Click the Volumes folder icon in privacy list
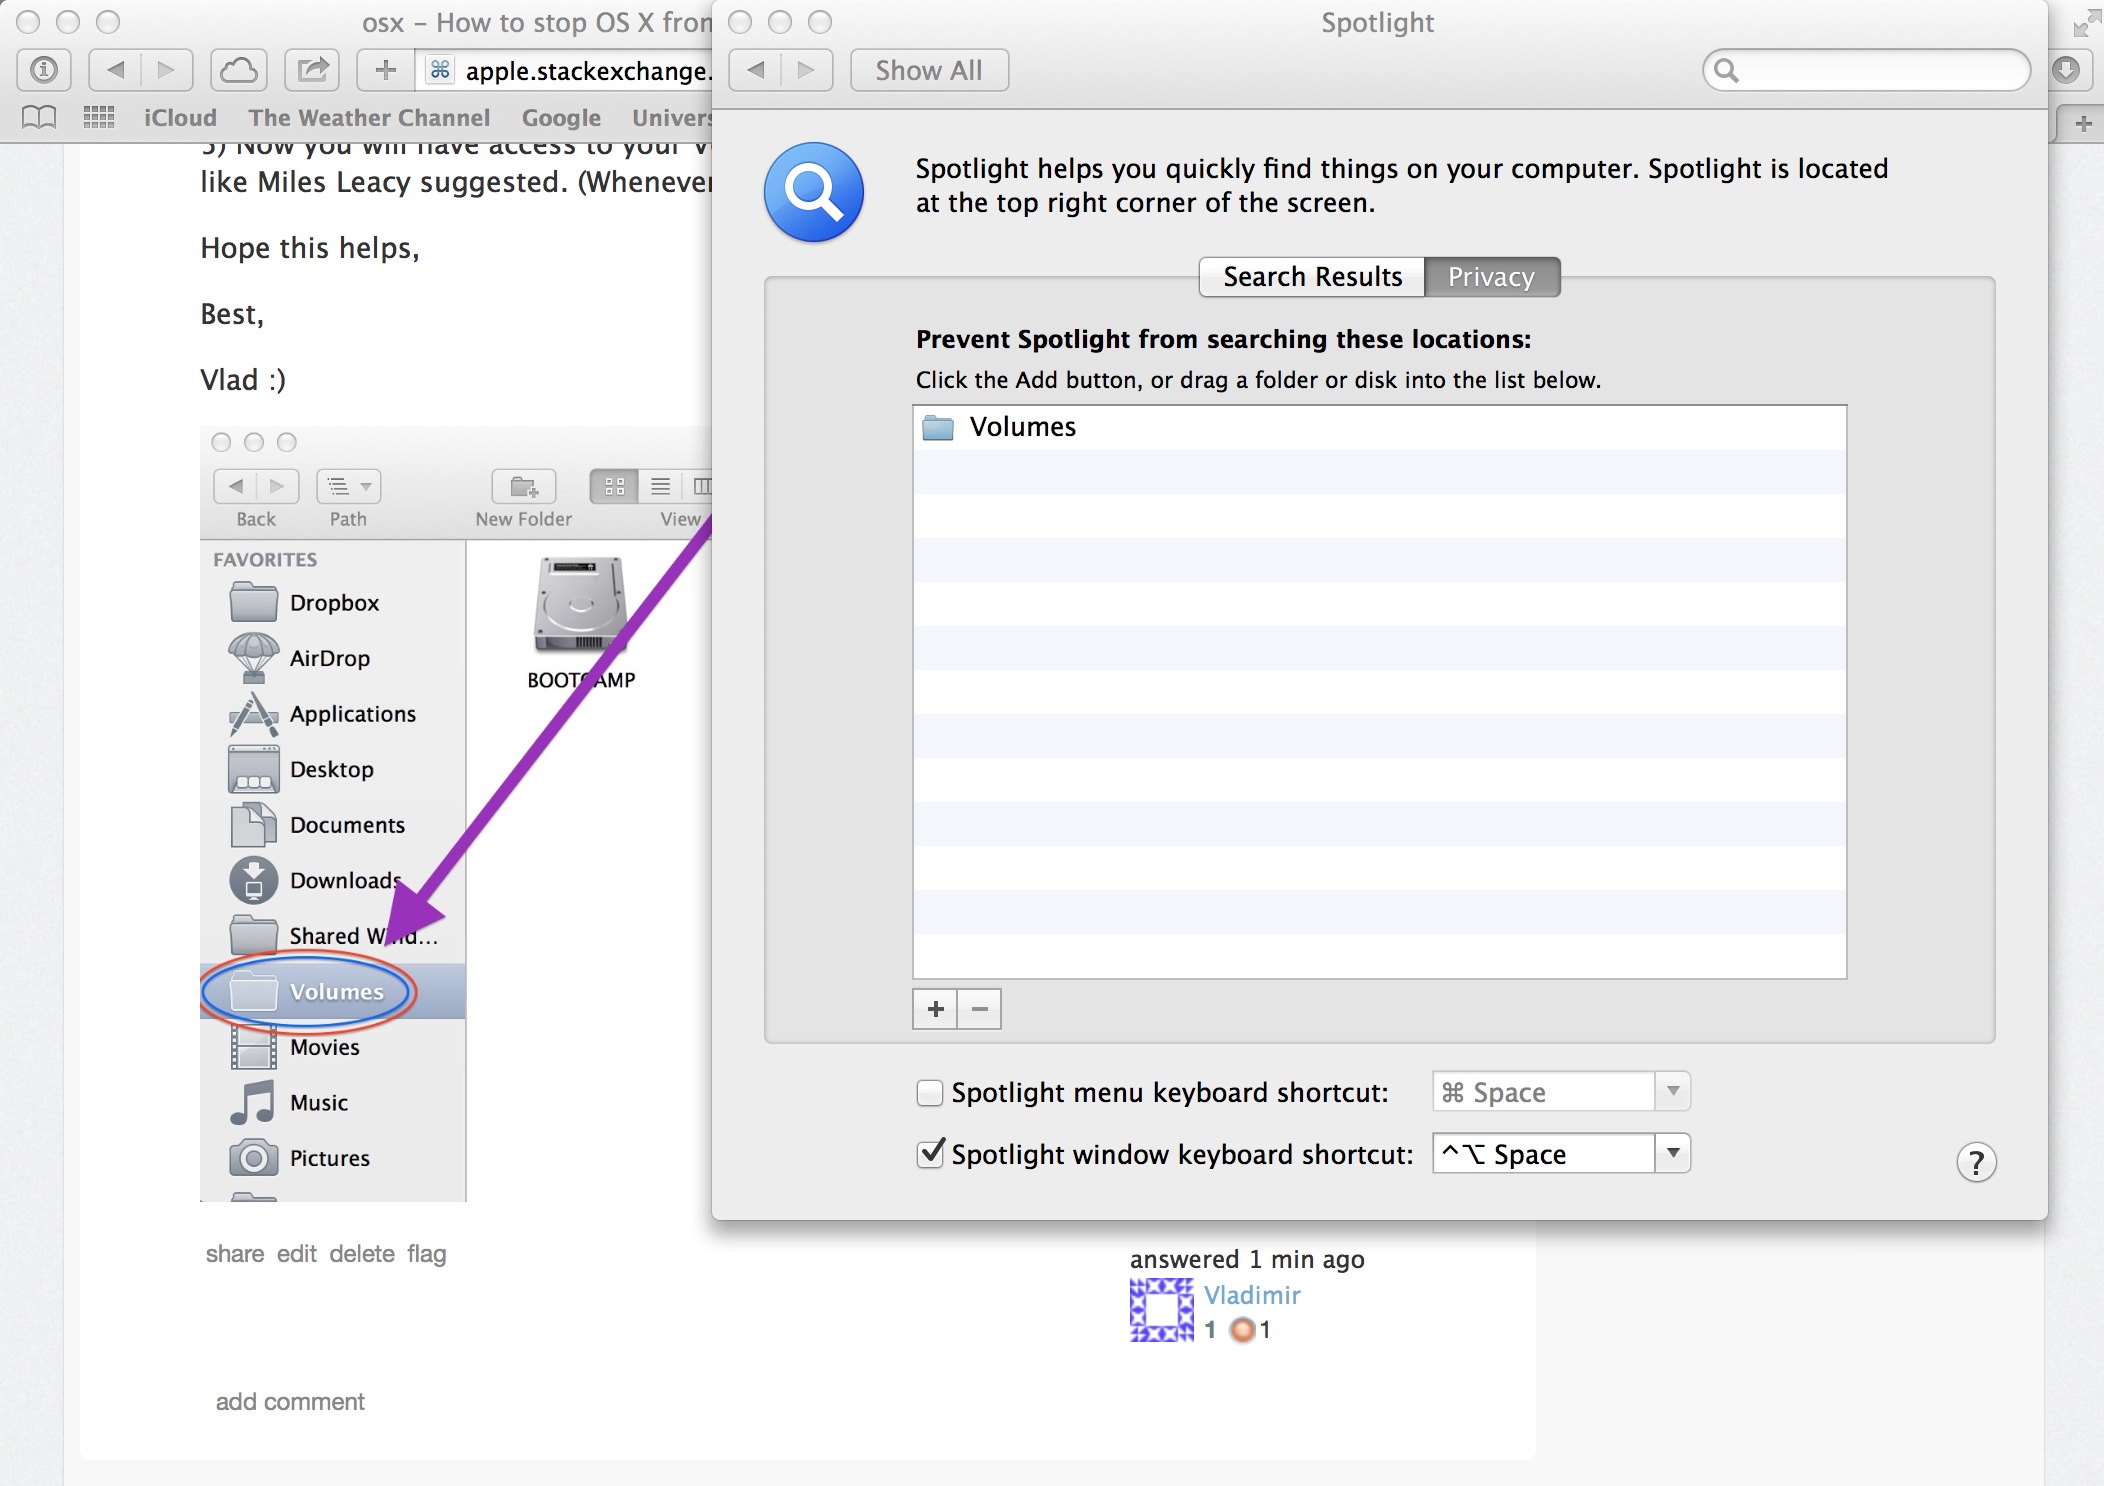2104x1486 pixels. tap(937, 428)
